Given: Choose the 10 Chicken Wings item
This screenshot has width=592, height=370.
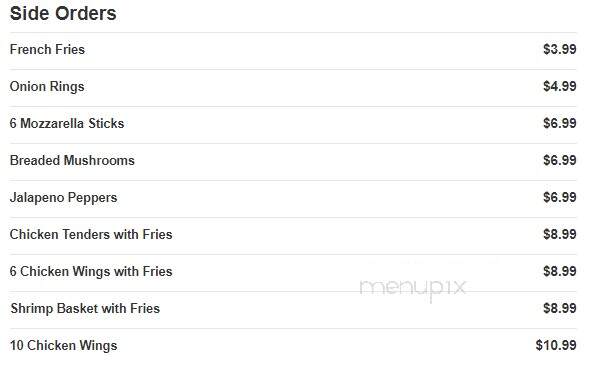Looking at the screenshot, I should click(x=63, y=346).
